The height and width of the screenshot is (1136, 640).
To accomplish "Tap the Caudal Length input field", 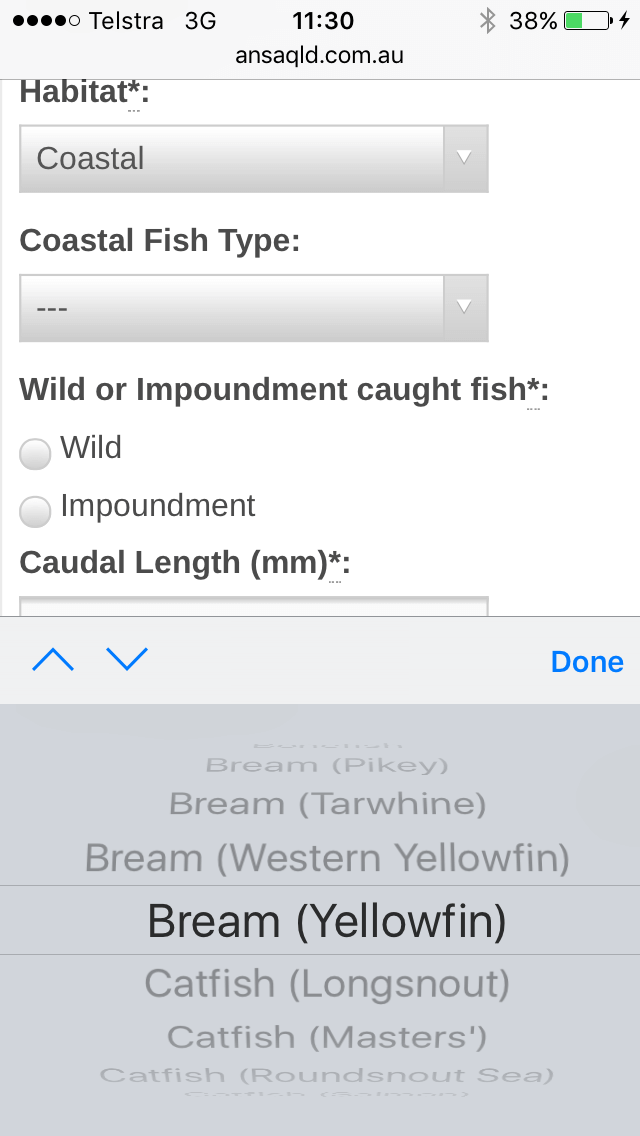I will pyautogui.click(x=254, y=606).
